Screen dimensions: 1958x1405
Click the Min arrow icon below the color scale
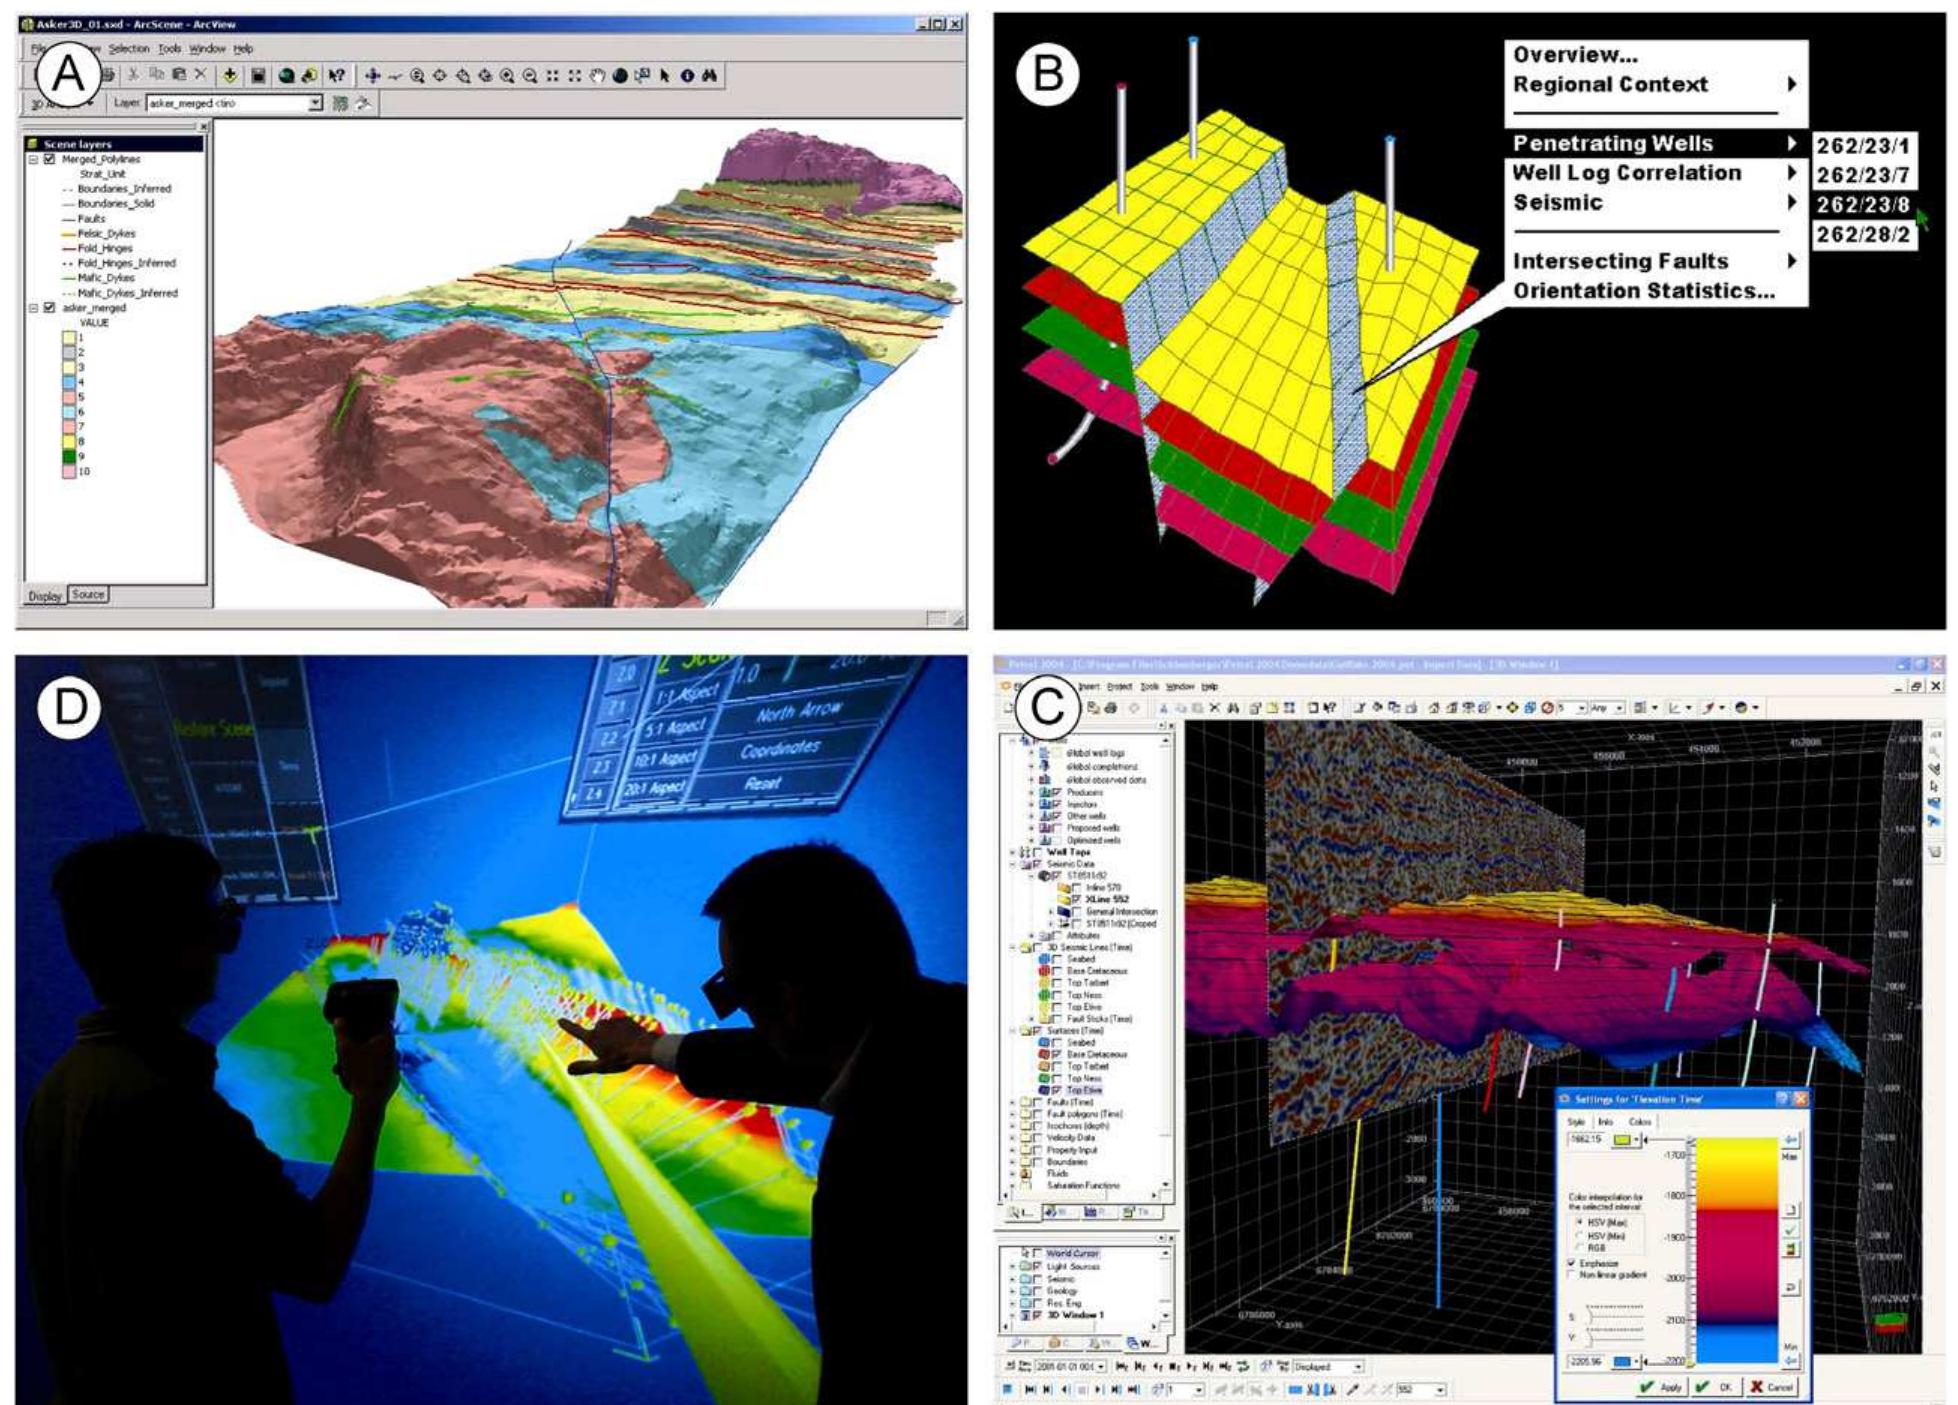(1790, 1361)
